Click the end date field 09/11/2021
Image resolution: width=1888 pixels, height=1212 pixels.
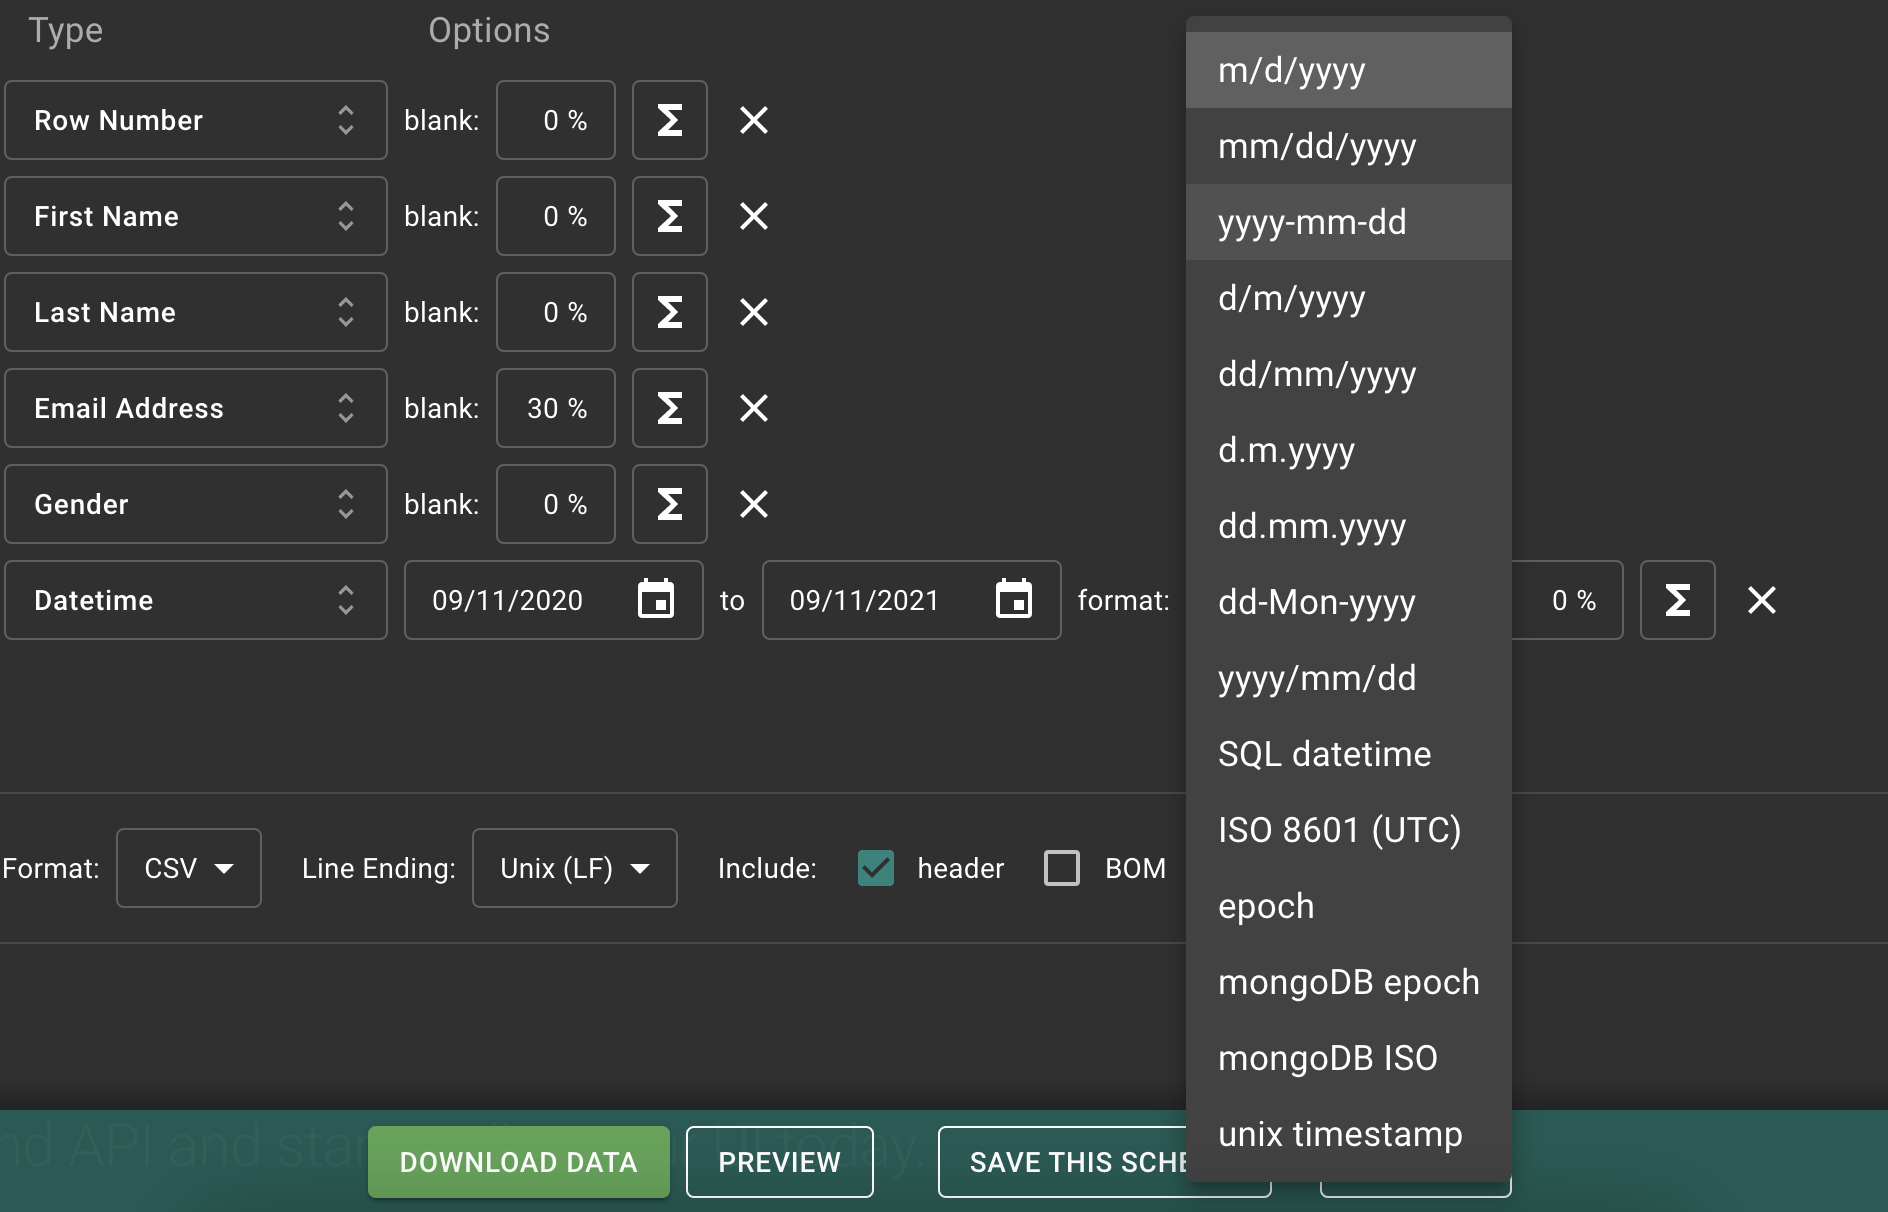(x=912, y=600)
